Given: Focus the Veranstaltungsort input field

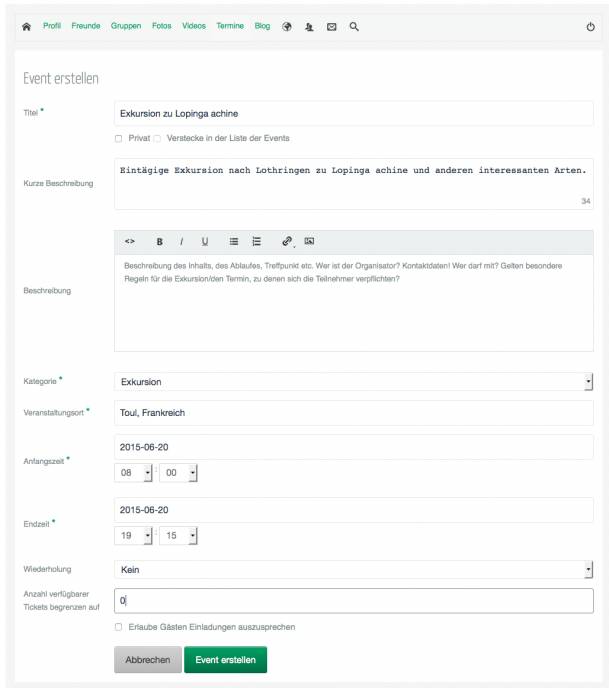Looking at the screenshot, I should (354, 413).
